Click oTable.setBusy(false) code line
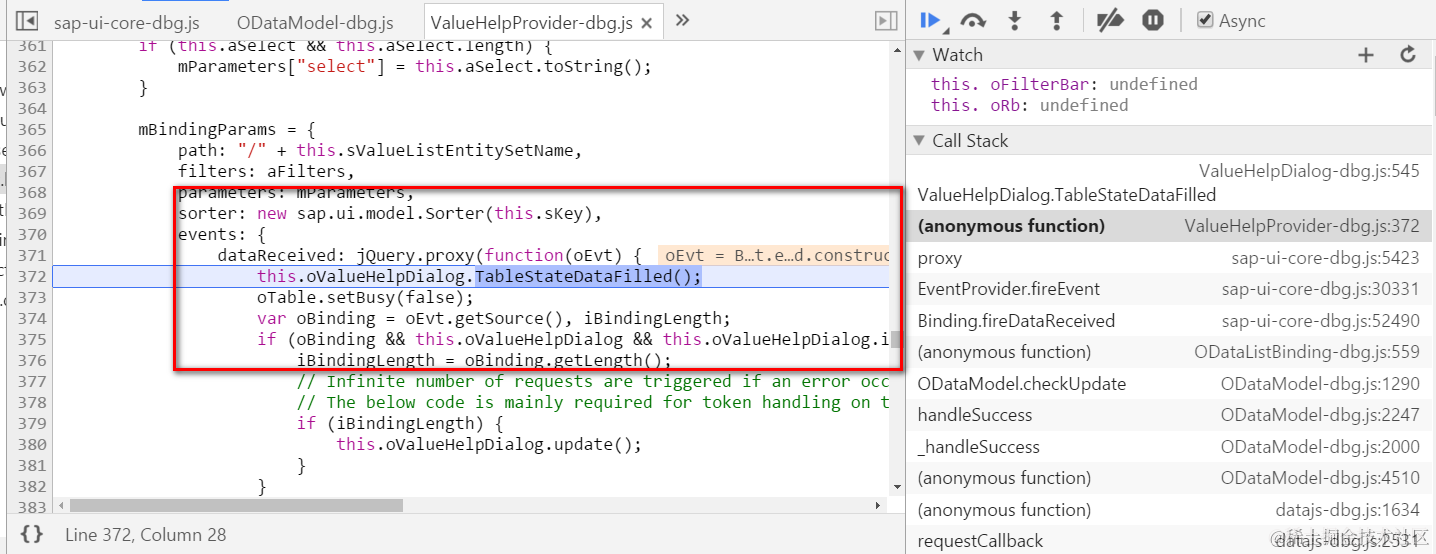 365,297
